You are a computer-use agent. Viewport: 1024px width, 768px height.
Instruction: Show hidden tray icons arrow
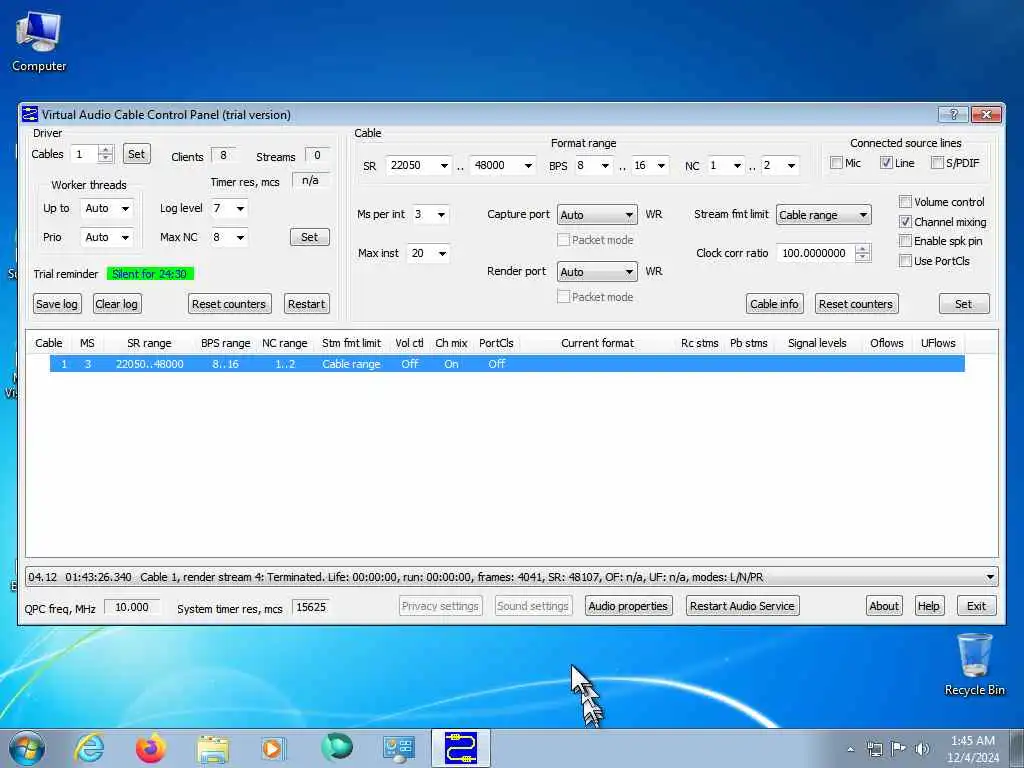click(850, 749)
